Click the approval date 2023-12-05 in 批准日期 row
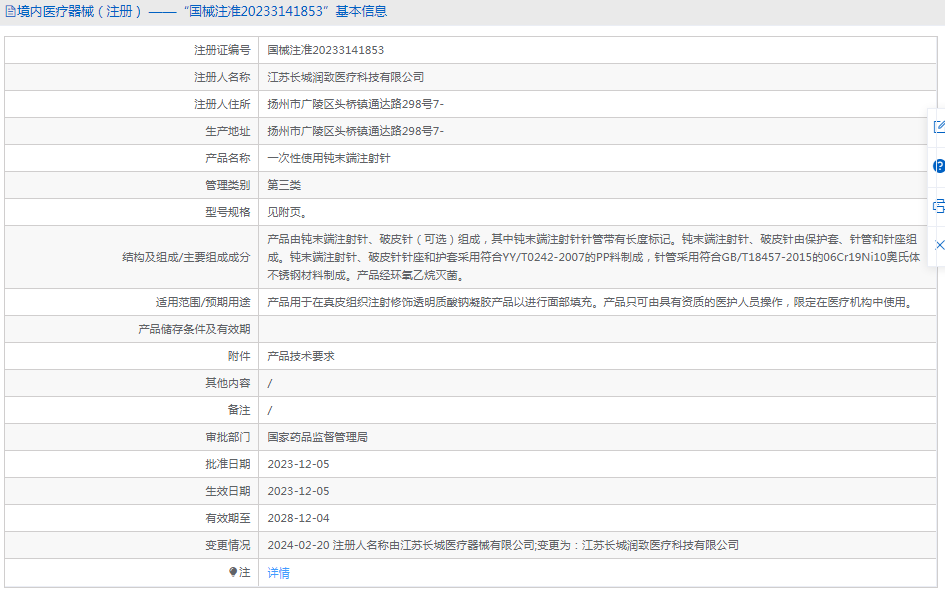Viewport: 945px width, 592px height. pyautogui.click(x=298, y=464)
